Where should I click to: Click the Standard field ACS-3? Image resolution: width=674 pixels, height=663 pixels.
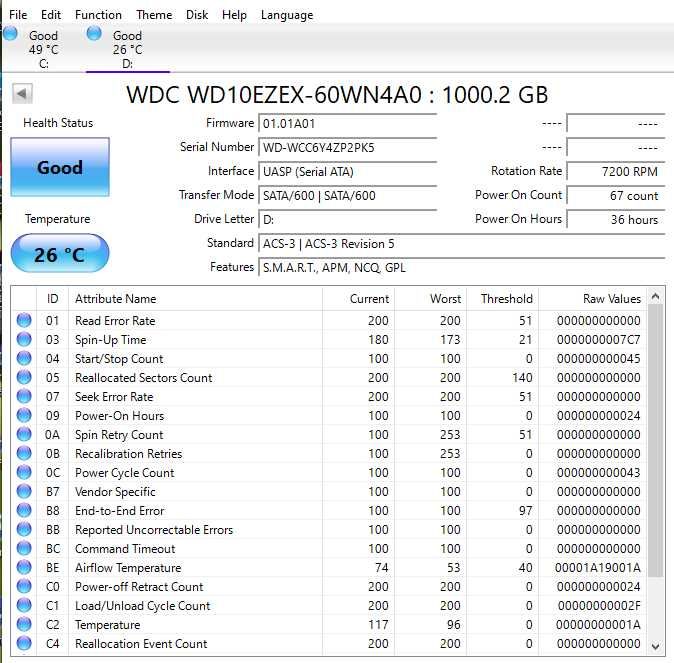pos(462,244)
